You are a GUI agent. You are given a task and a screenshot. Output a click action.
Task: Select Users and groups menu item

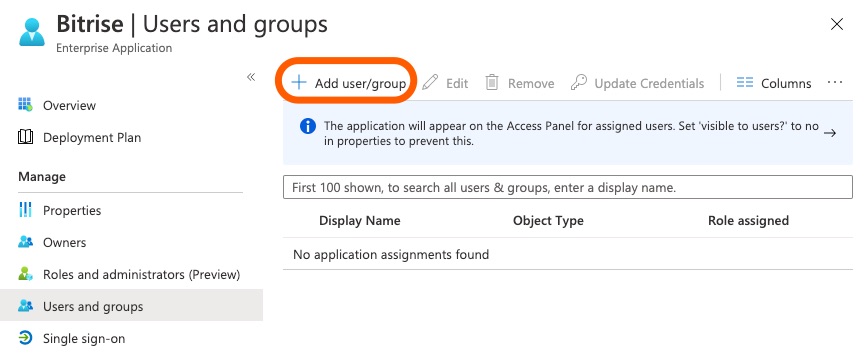click(x=131, y=306)
